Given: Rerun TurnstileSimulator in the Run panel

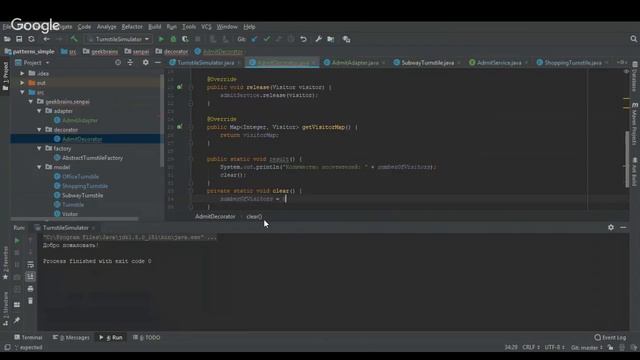Looking at the screenshot, I should [17, 241].
